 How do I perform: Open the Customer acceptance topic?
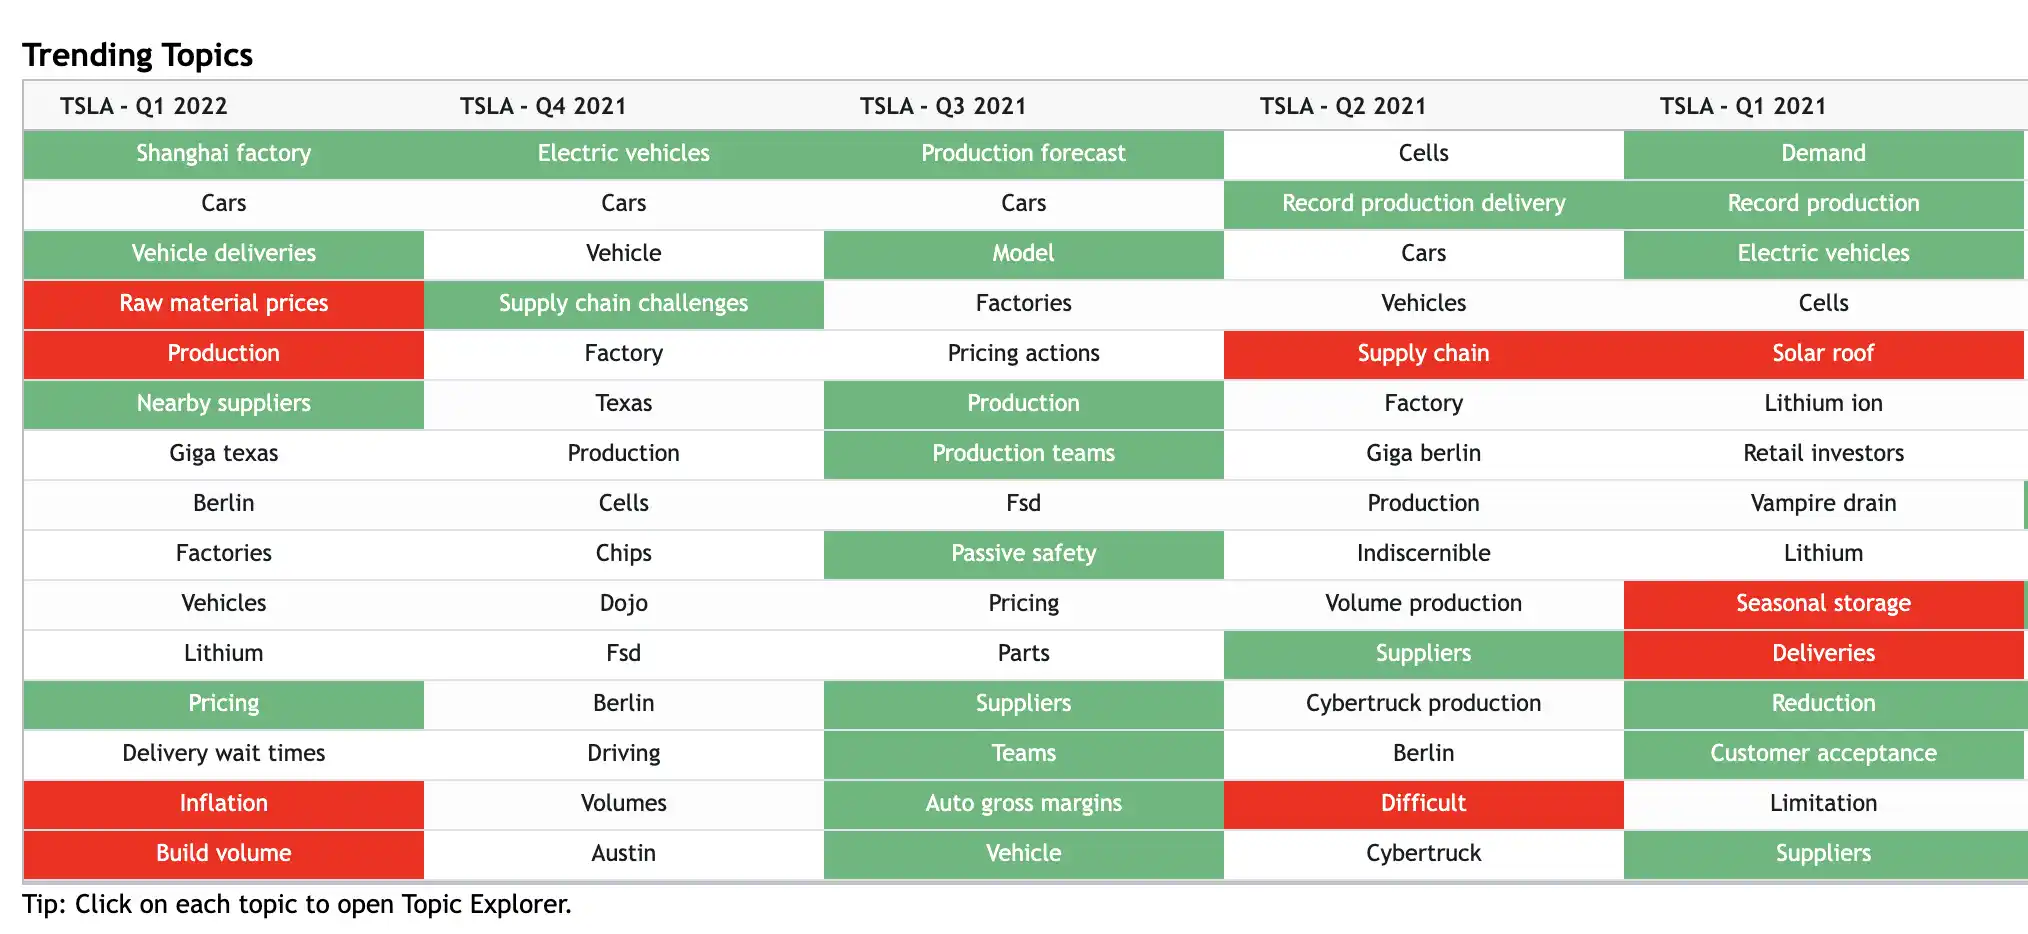(1822, 753)
